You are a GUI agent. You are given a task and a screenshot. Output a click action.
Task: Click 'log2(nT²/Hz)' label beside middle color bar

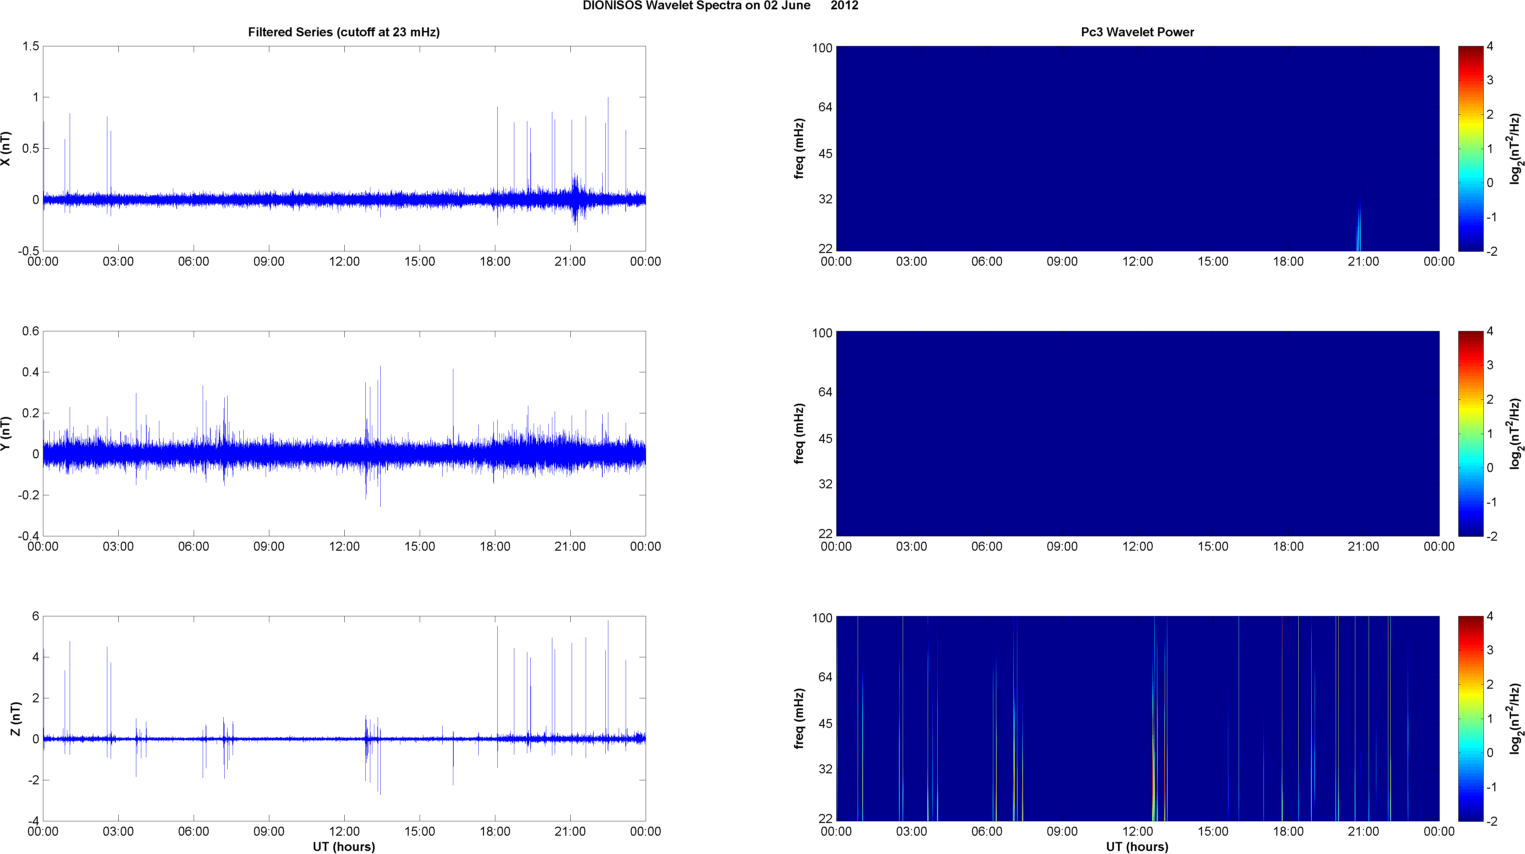click(1516, 434)
